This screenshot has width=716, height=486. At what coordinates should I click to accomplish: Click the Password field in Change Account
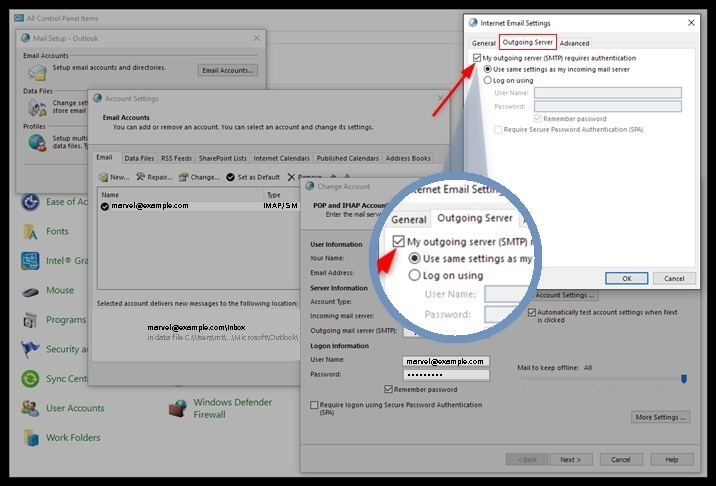446,375
